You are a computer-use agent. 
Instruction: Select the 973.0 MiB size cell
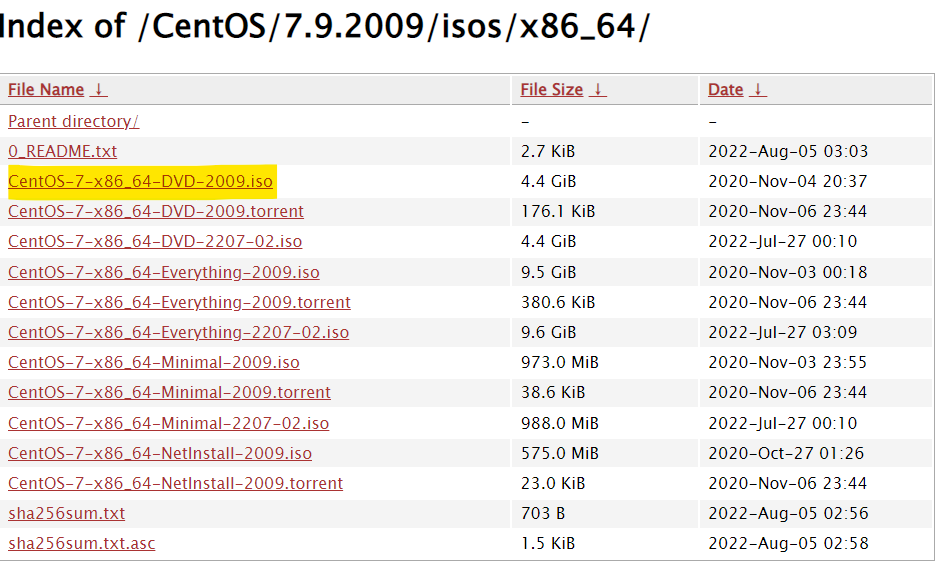point(559,362)
